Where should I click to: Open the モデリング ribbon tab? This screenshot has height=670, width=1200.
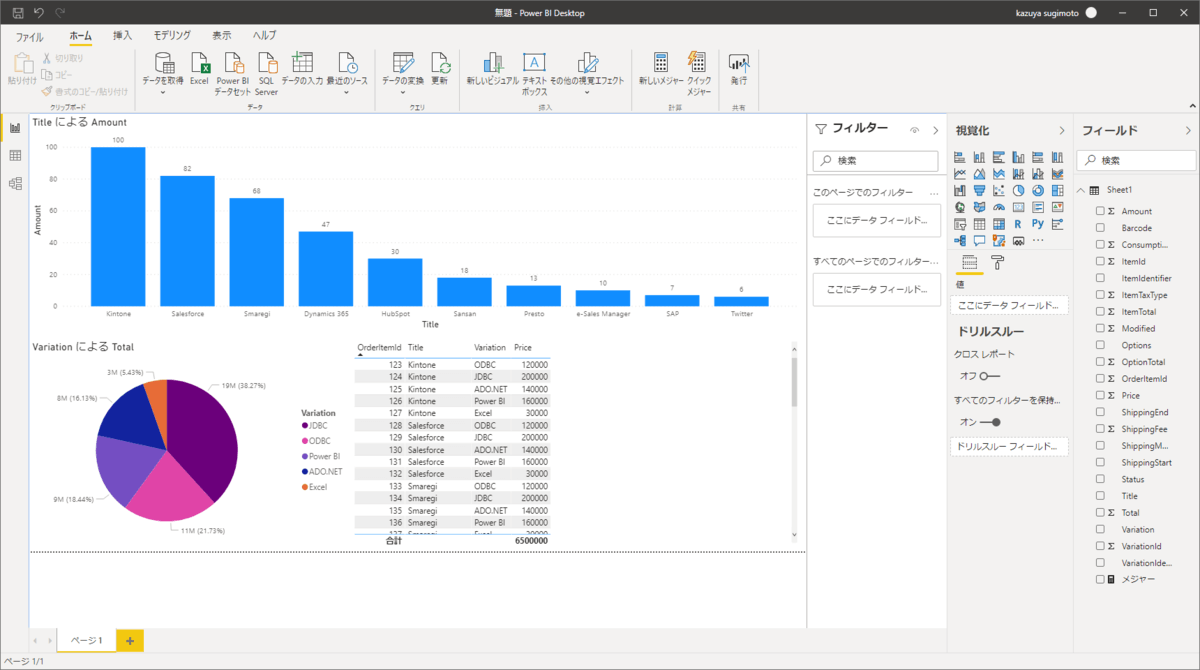pos(172,36)
